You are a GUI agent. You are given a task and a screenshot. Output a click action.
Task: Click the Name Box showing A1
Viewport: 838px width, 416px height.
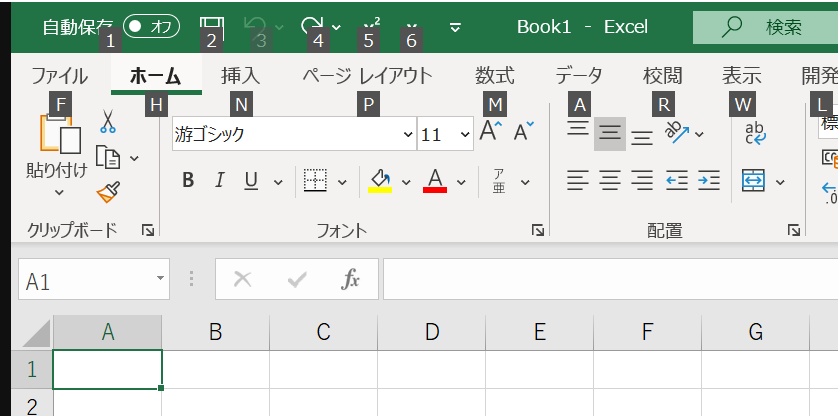pos(86,280)
